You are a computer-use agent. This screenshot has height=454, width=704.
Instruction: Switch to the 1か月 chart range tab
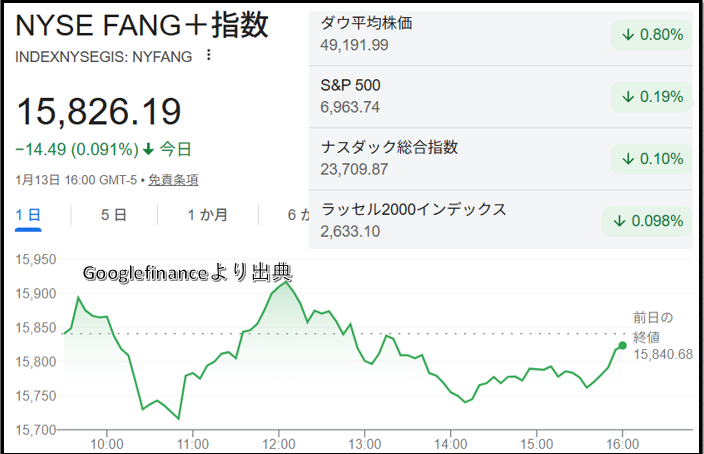[207, 214]
